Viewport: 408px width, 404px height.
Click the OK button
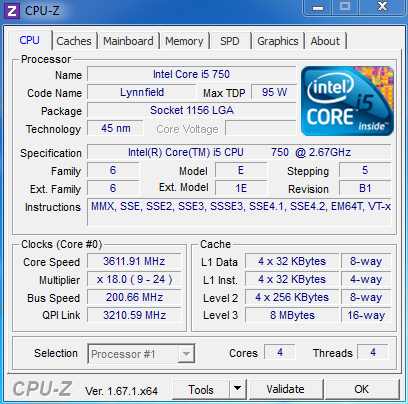pos(362,389)
